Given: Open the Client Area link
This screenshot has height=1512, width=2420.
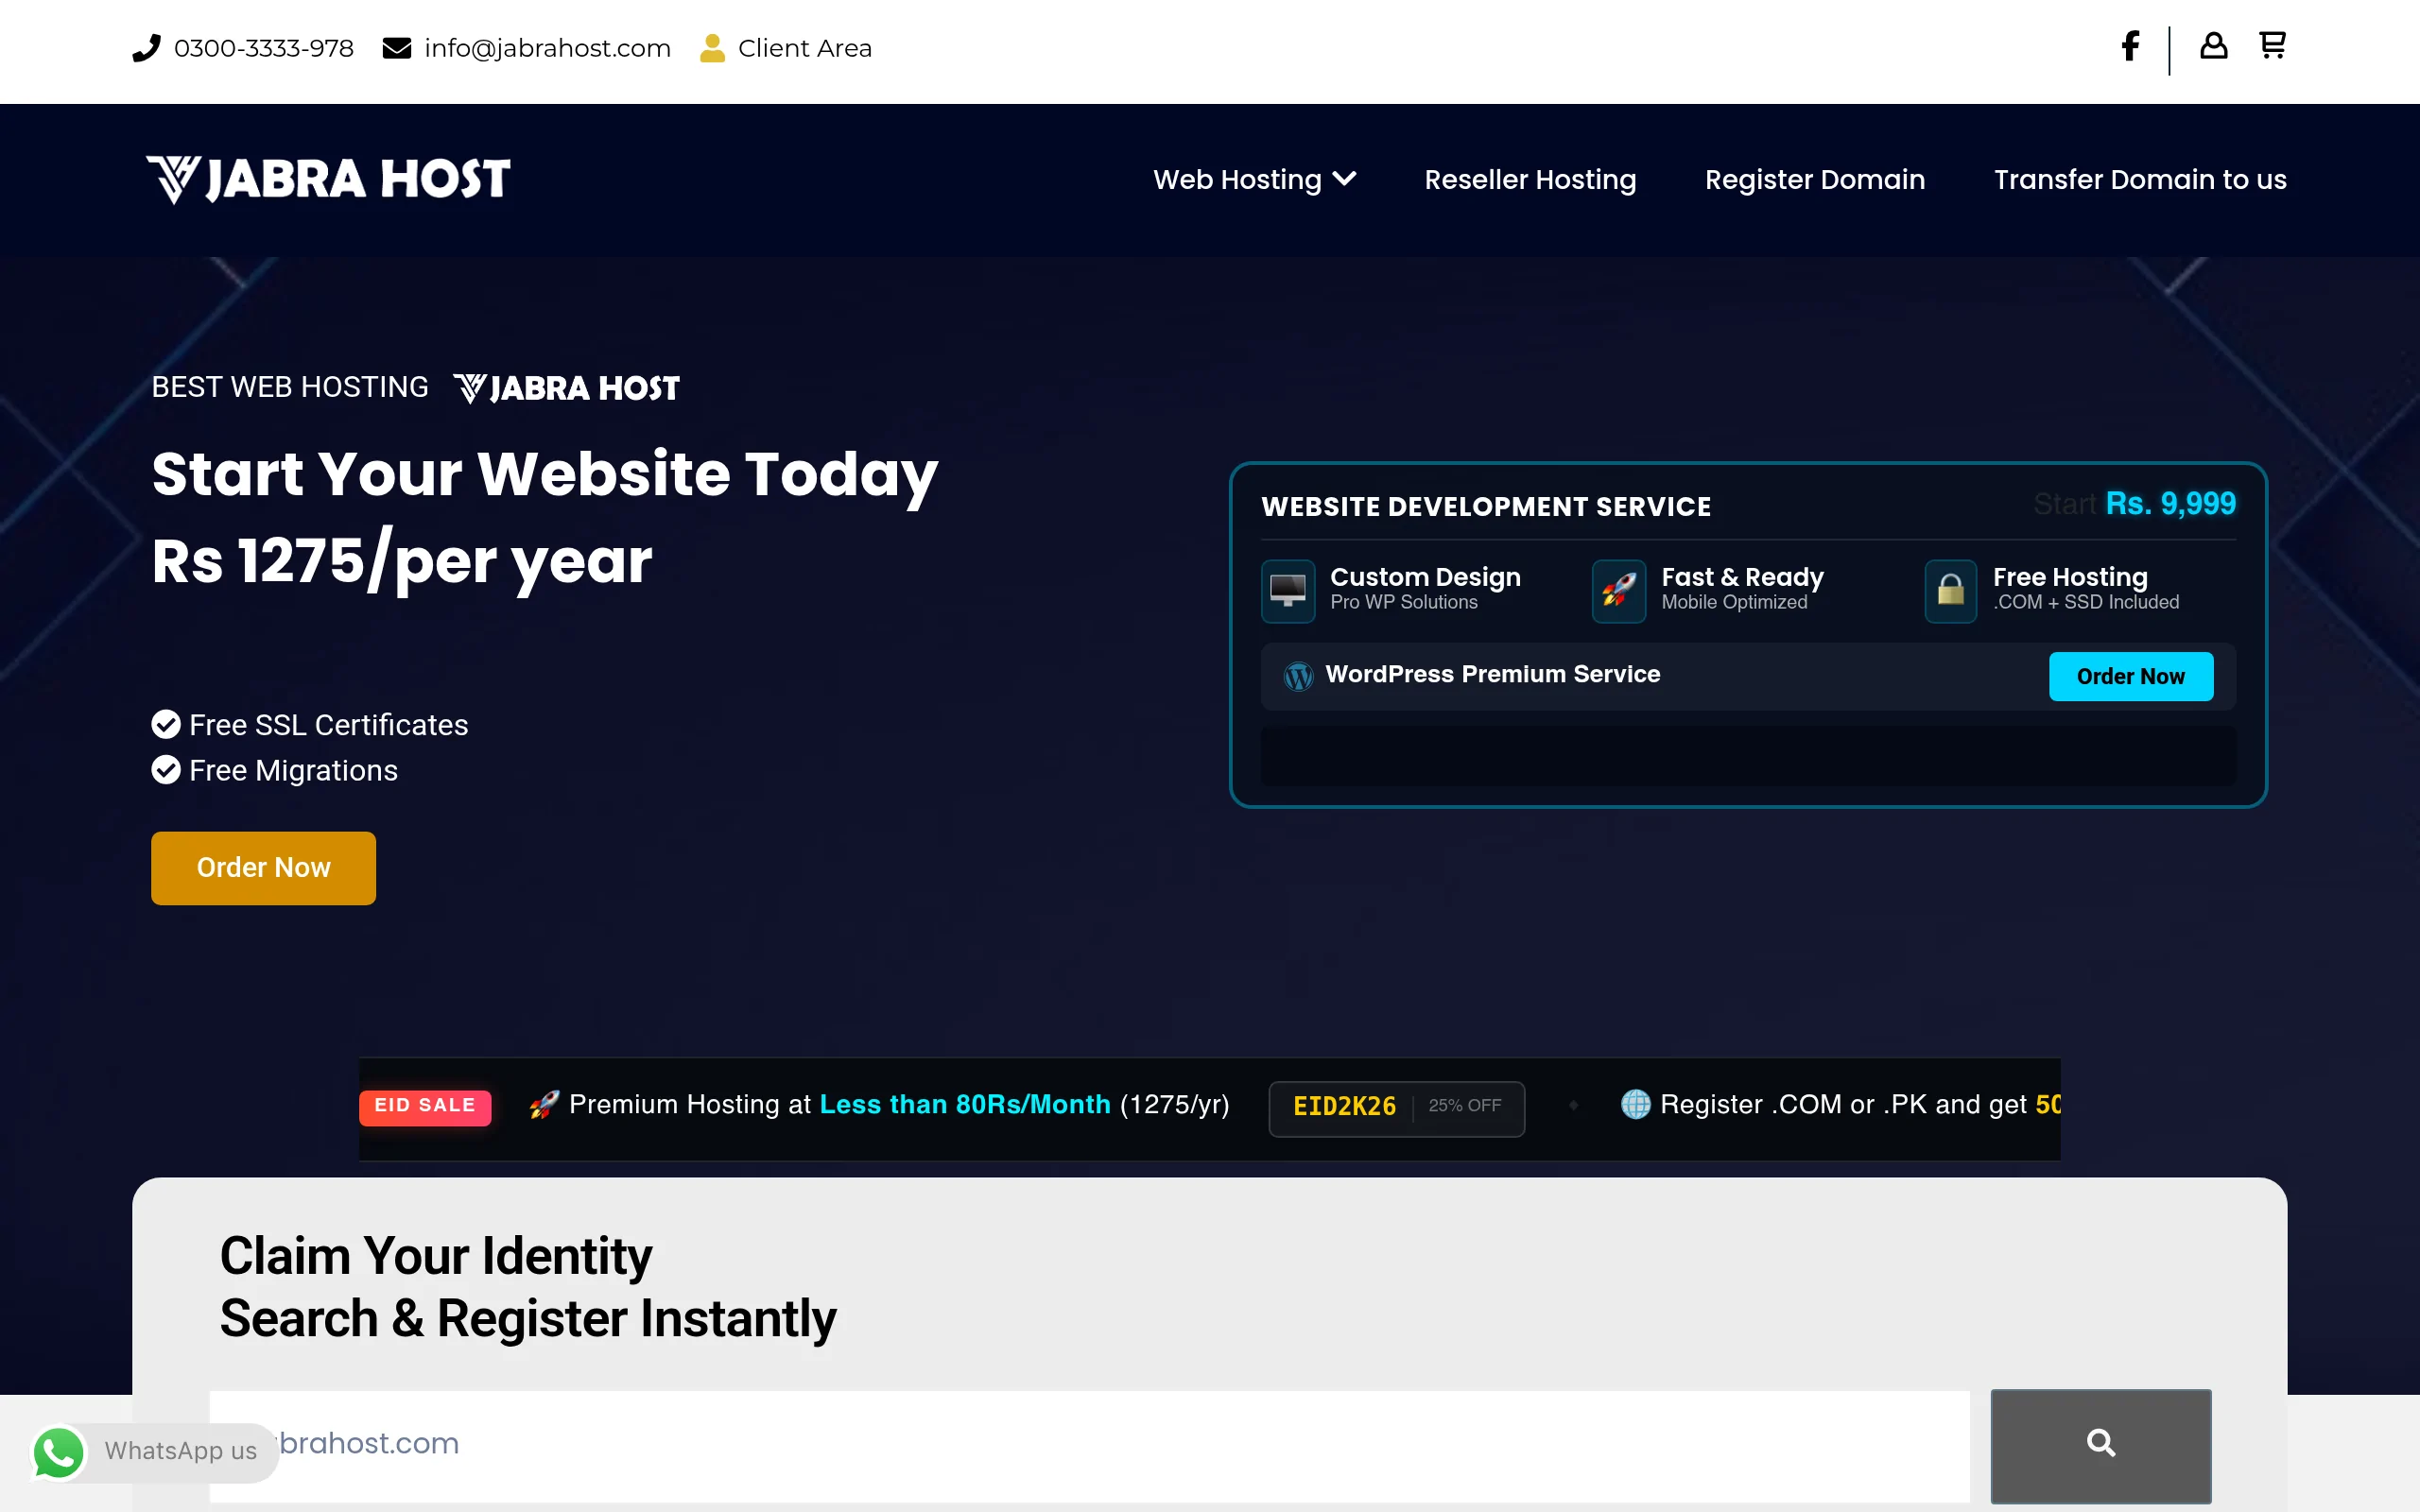Looking at the screenshot, I should click(804, 48).
